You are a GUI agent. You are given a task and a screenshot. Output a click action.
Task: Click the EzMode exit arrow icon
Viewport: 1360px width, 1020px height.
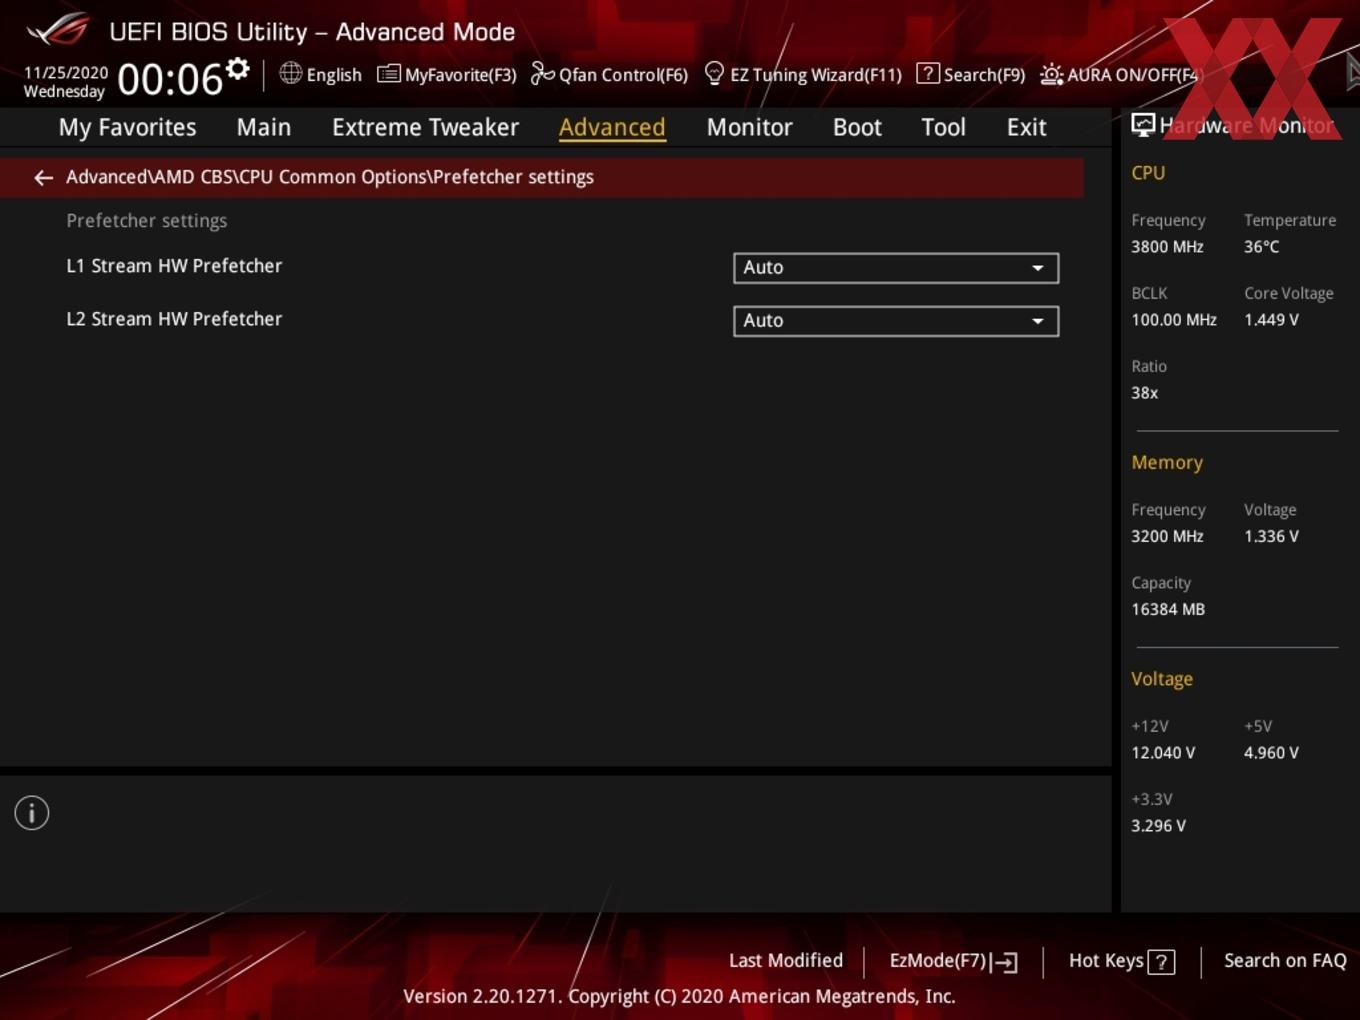point(1005,962)
